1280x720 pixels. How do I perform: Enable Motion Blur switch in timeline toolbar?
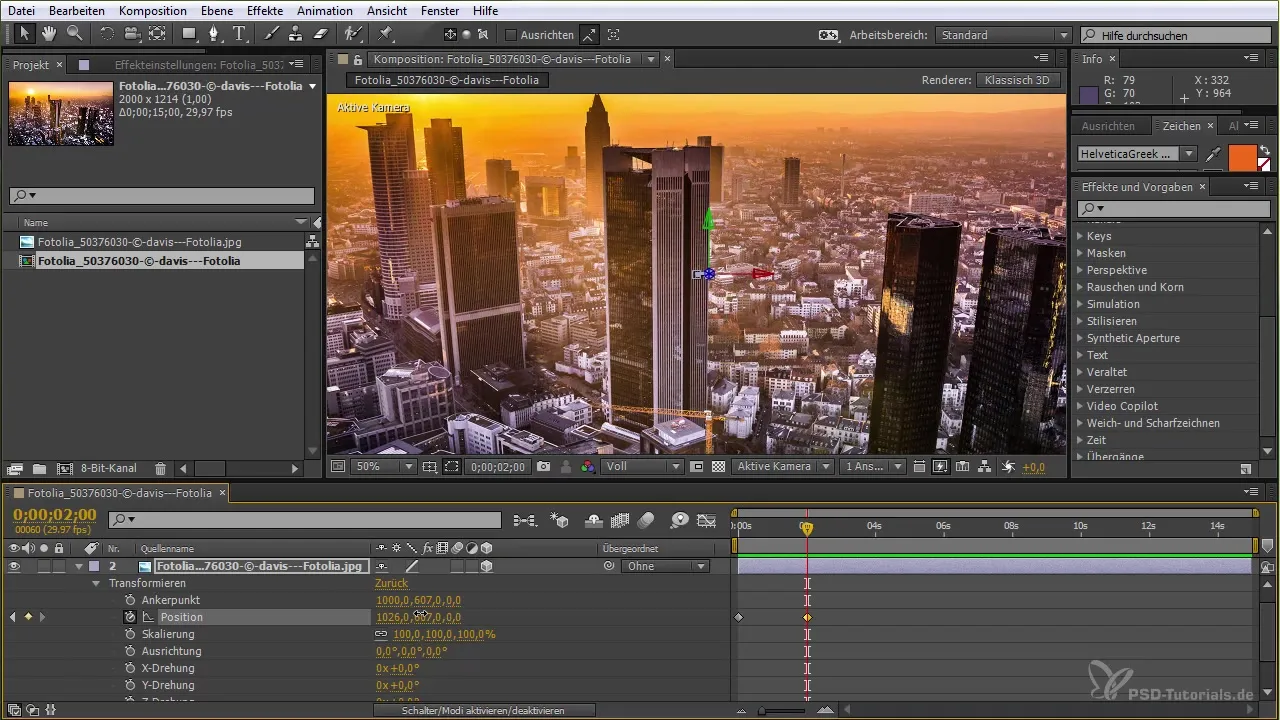(x=645, y=520)
